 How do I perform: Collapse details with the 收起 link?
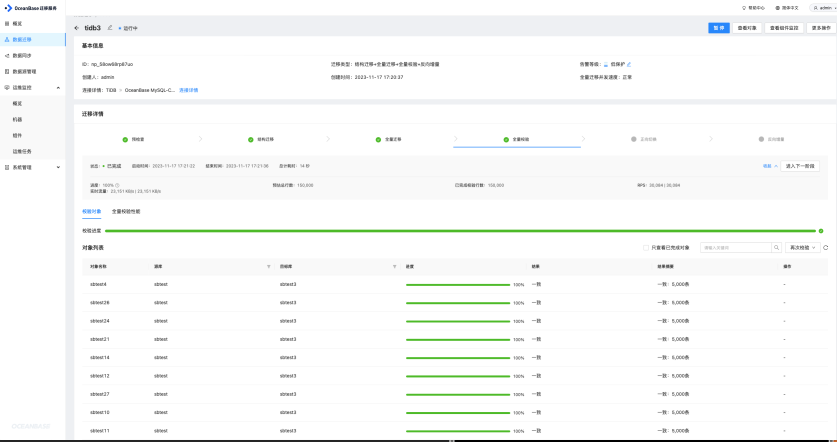[769, 166]
